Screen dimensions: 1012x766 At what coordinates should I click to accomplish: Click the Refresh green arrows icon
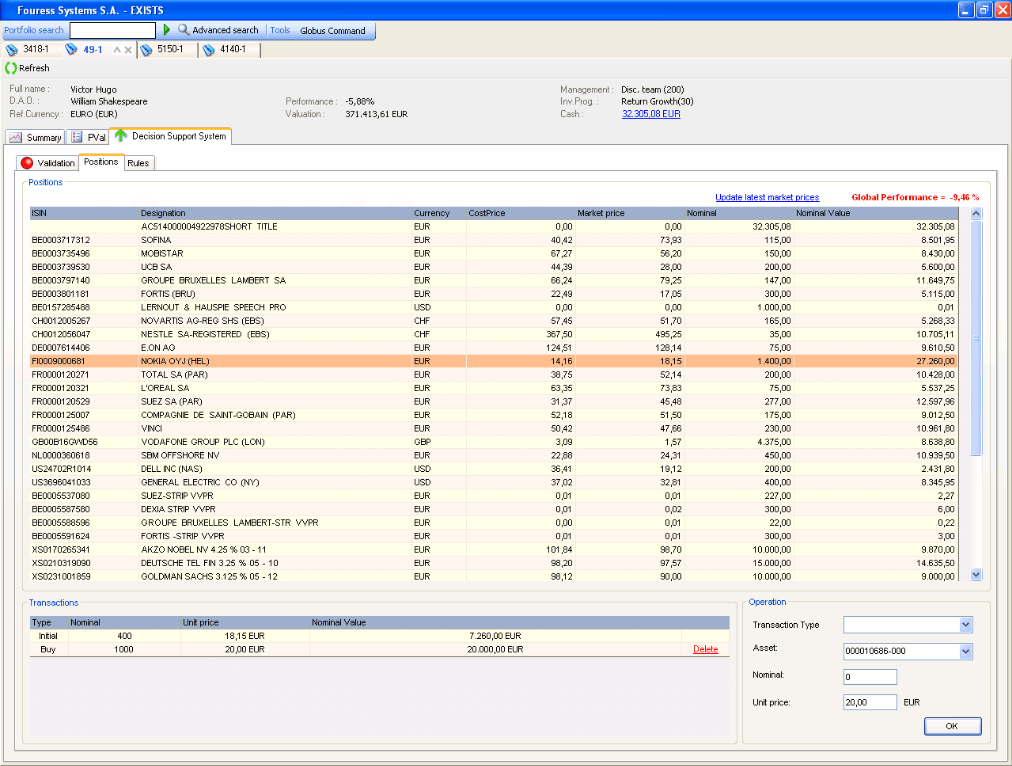10,68
